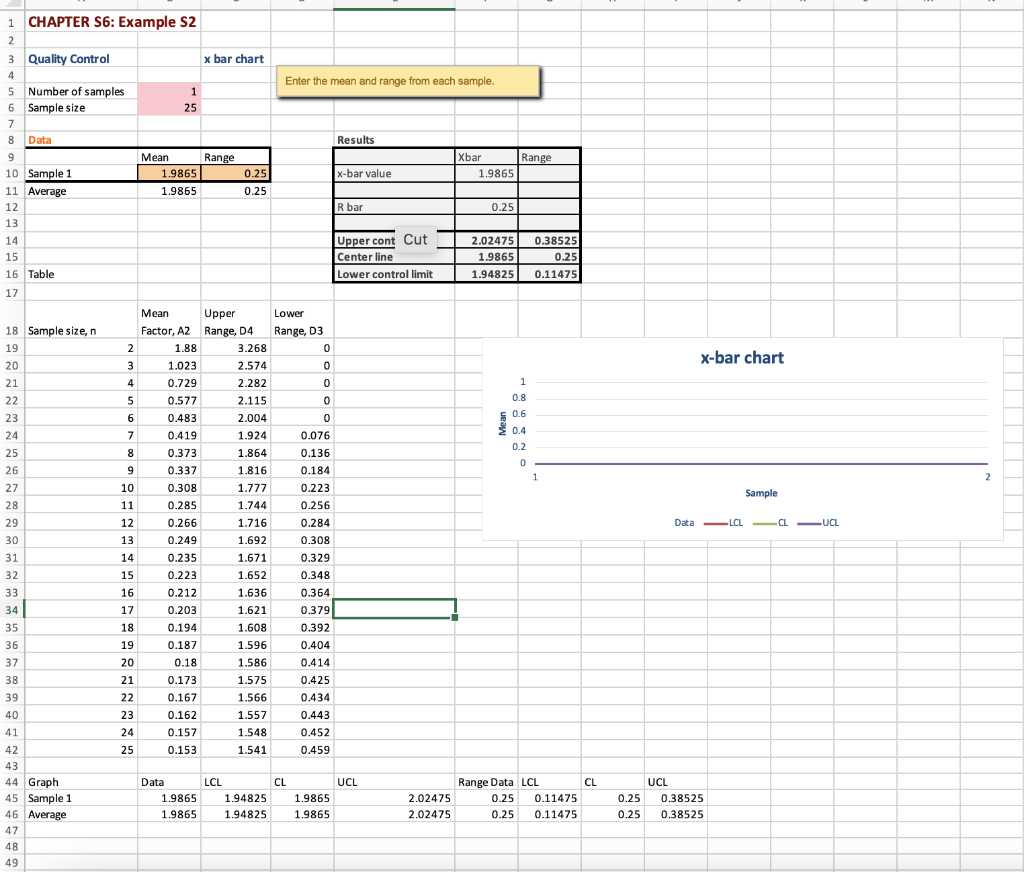
Task: Select the Upper control limit value 2.02475
Action: coord(489,240)
